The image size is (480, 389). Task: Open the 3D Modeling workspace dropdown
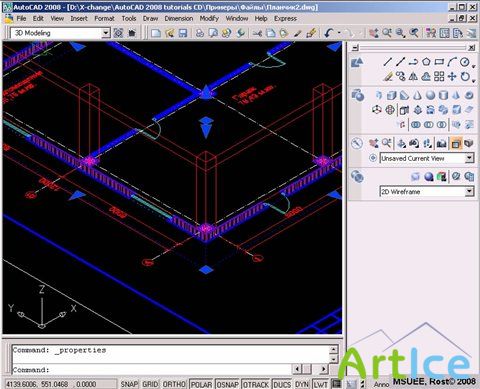click(x=106, y=33)
